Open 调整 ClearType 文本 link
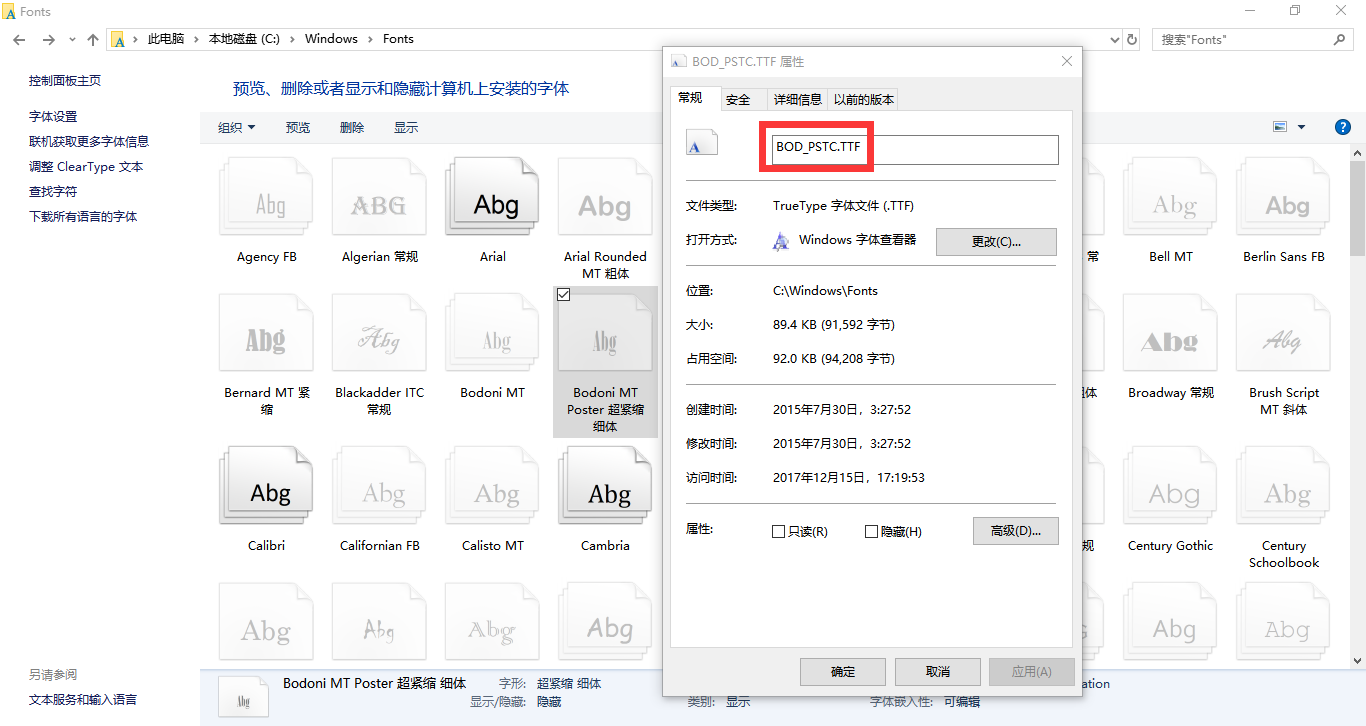Viewport: 1366px width, 726px height. (86, 166)
